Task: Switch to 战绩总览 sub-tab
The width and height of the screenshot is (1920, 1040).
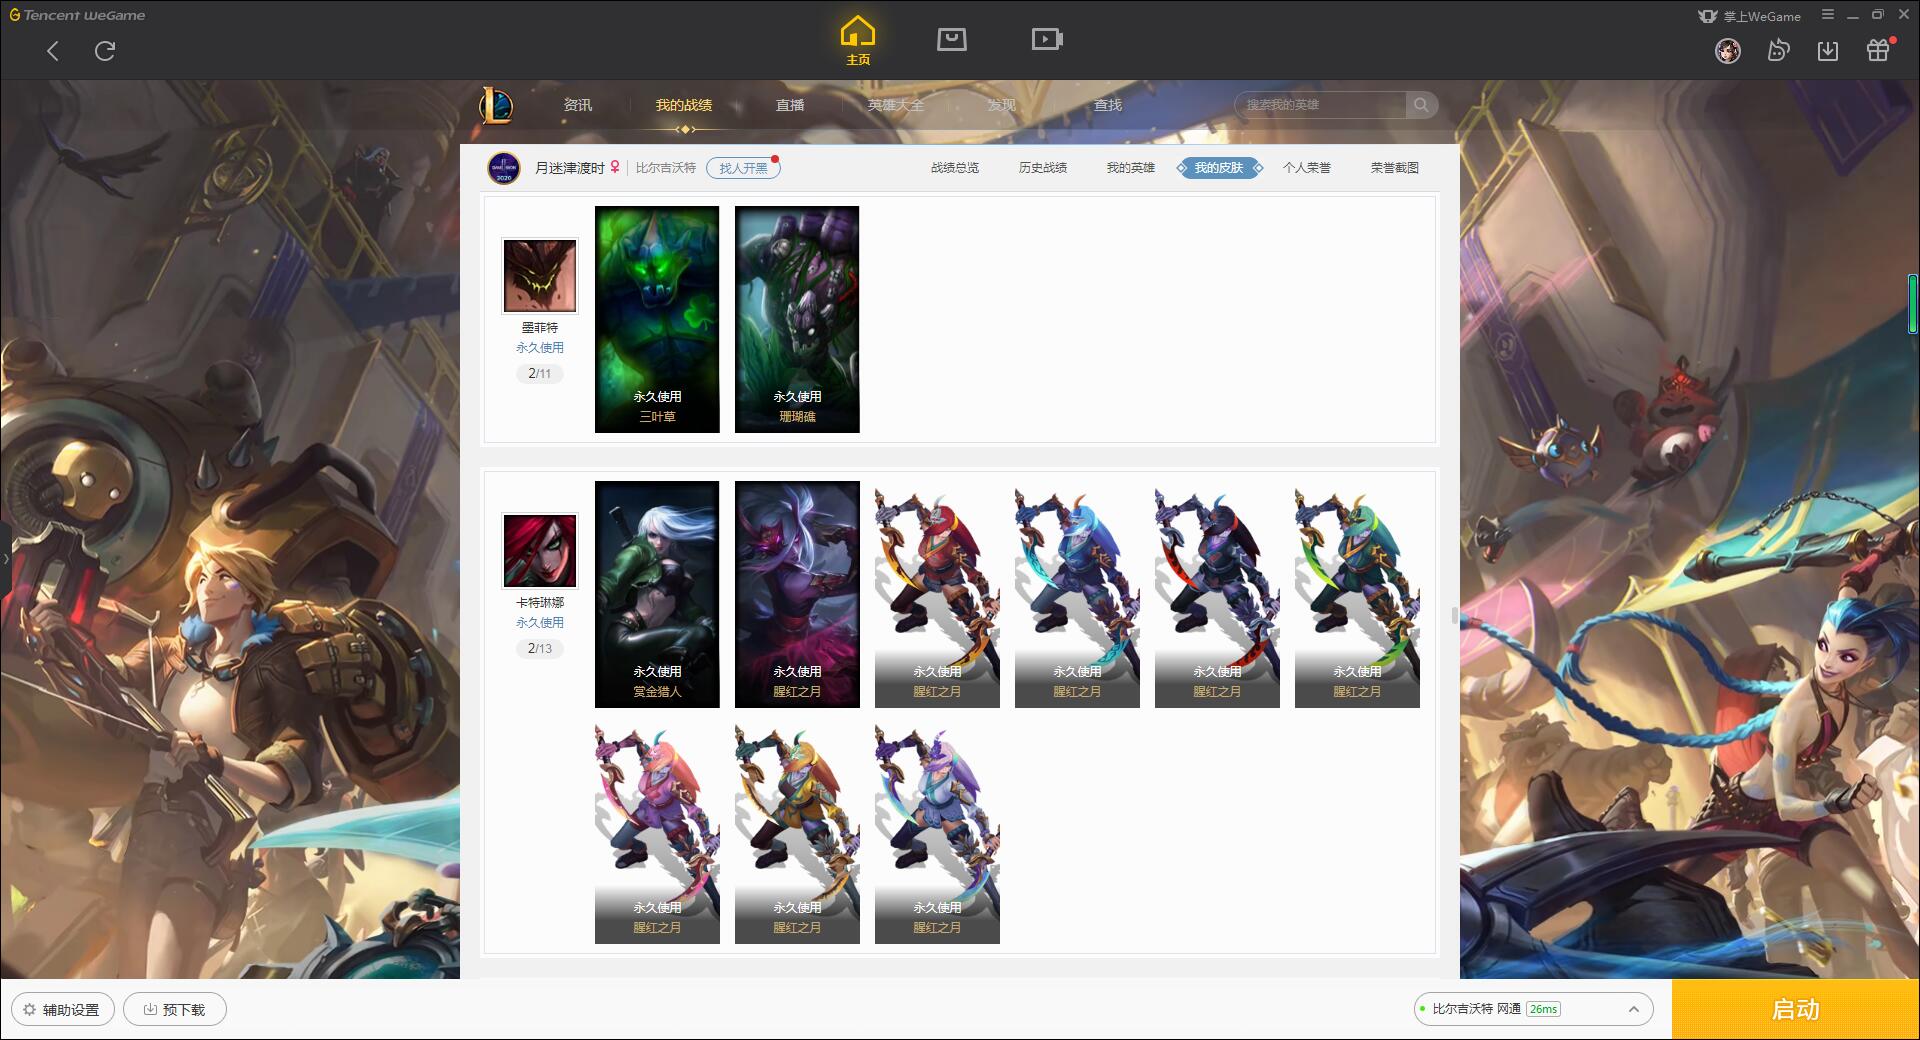Action: (x=955, y=168)
